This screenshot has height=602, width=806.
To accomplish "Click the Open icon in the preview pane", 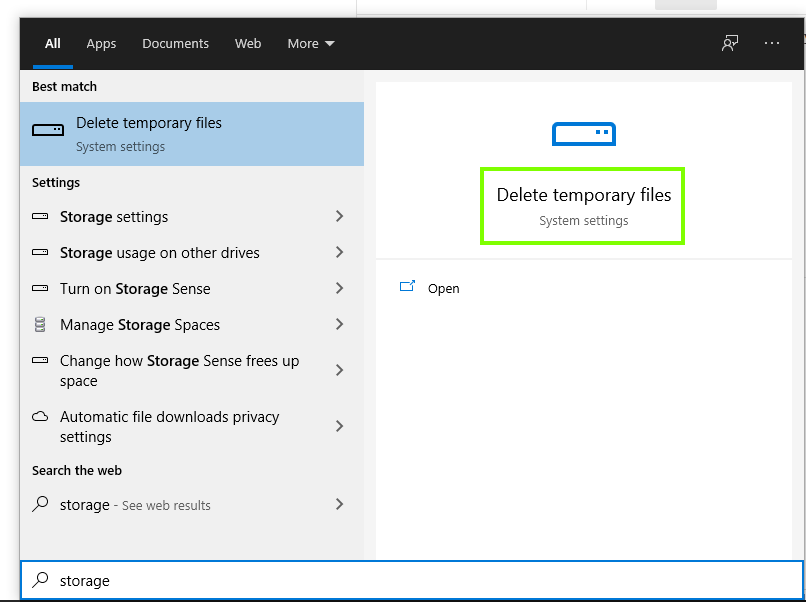I will (408, 287).
